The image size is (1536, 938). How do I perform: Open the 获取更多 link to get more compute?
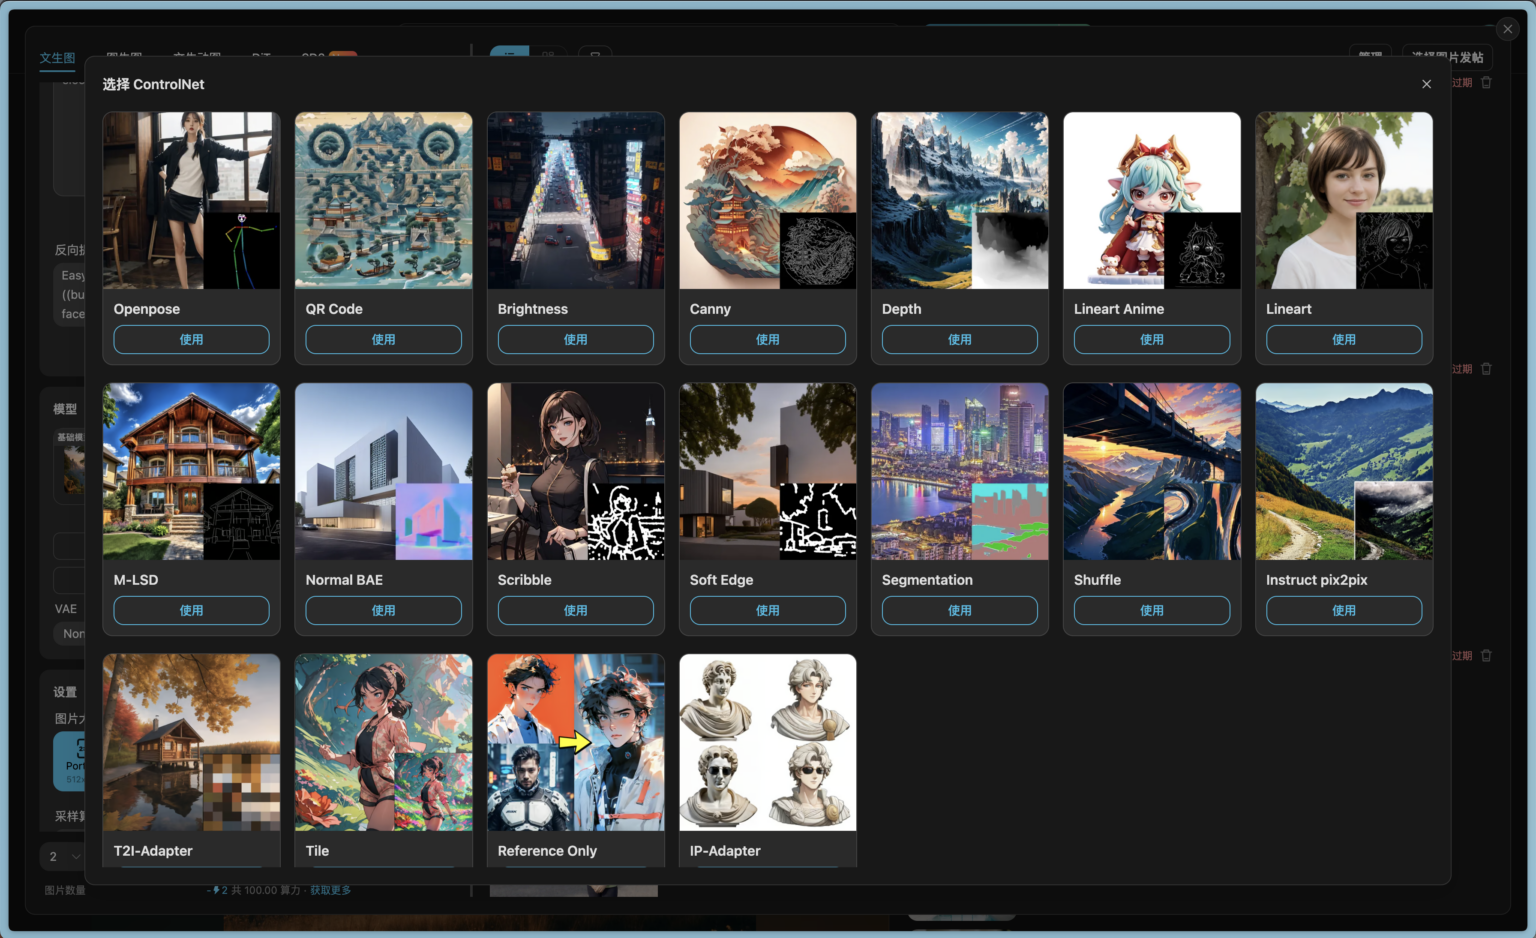[330, 889]
